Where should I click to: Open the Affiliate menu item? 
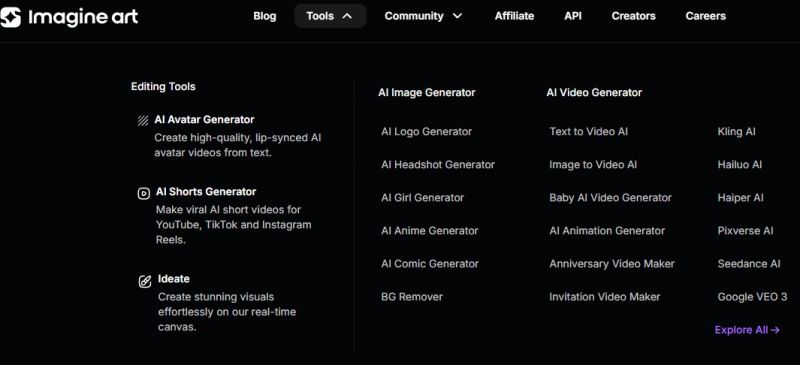point(514,16)
